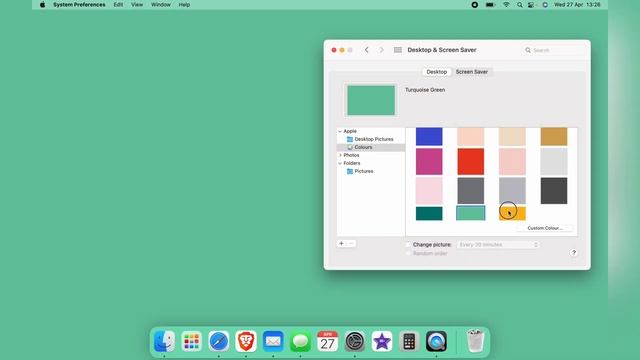Image resolution: width=640 pixels, height=360 pixels.
Task: Open Finder from the dock
Action: 164,341
